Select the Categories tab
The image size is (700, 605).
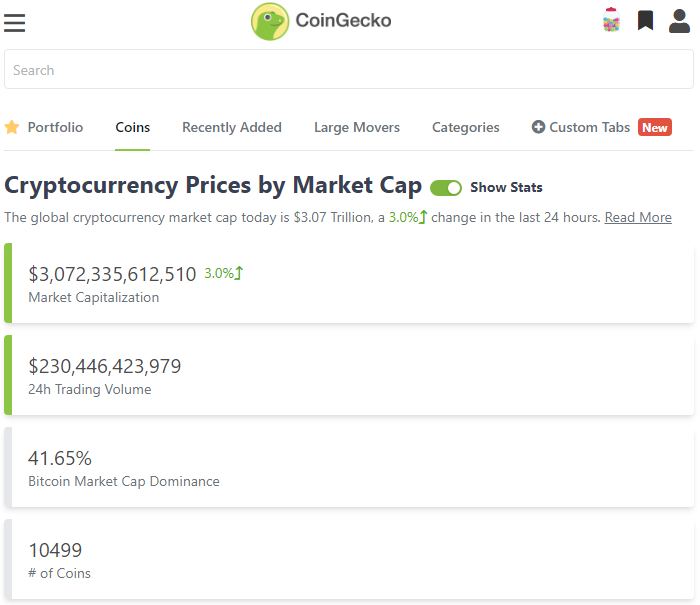coord(466,127)
